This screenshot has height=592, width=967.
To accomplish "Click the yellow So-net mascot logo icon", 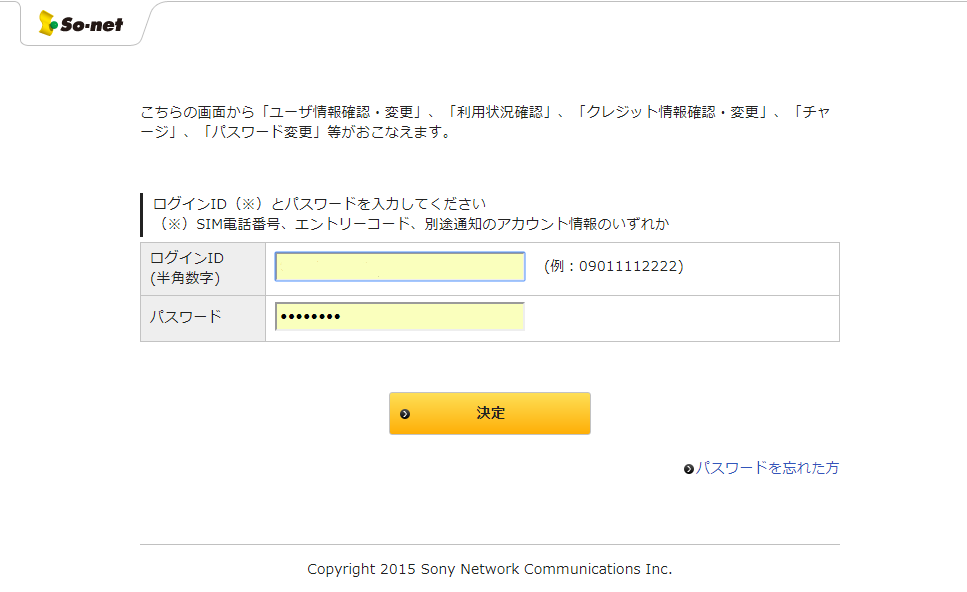I will [47, 23].
